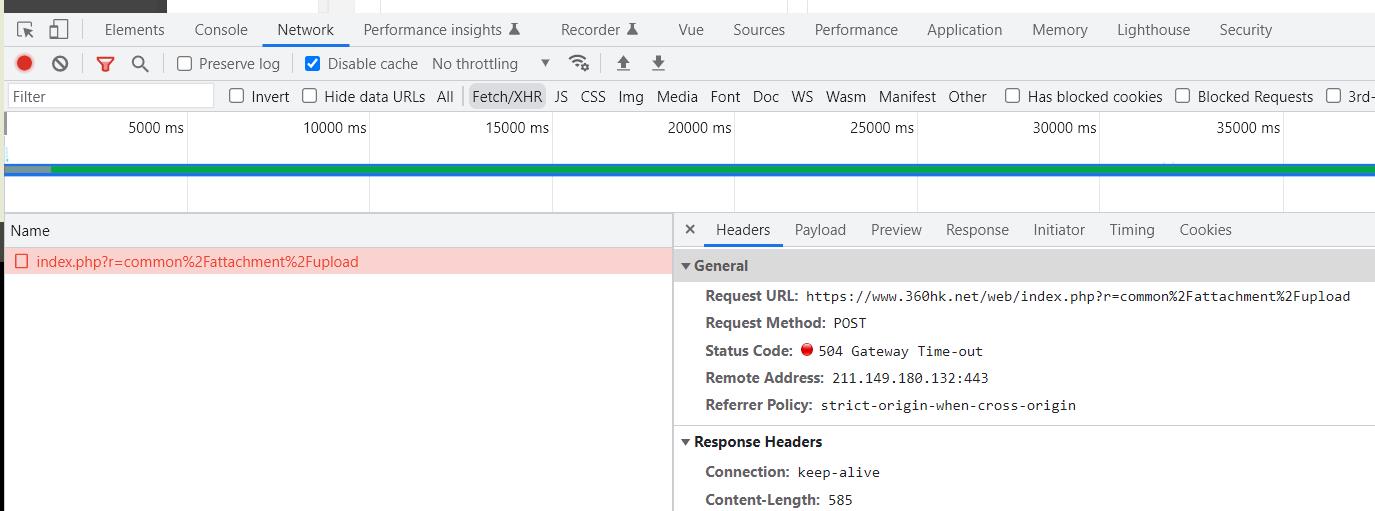Collapse the Response Headers section
The image size is (1375, 511).
(x=686, y=442)
